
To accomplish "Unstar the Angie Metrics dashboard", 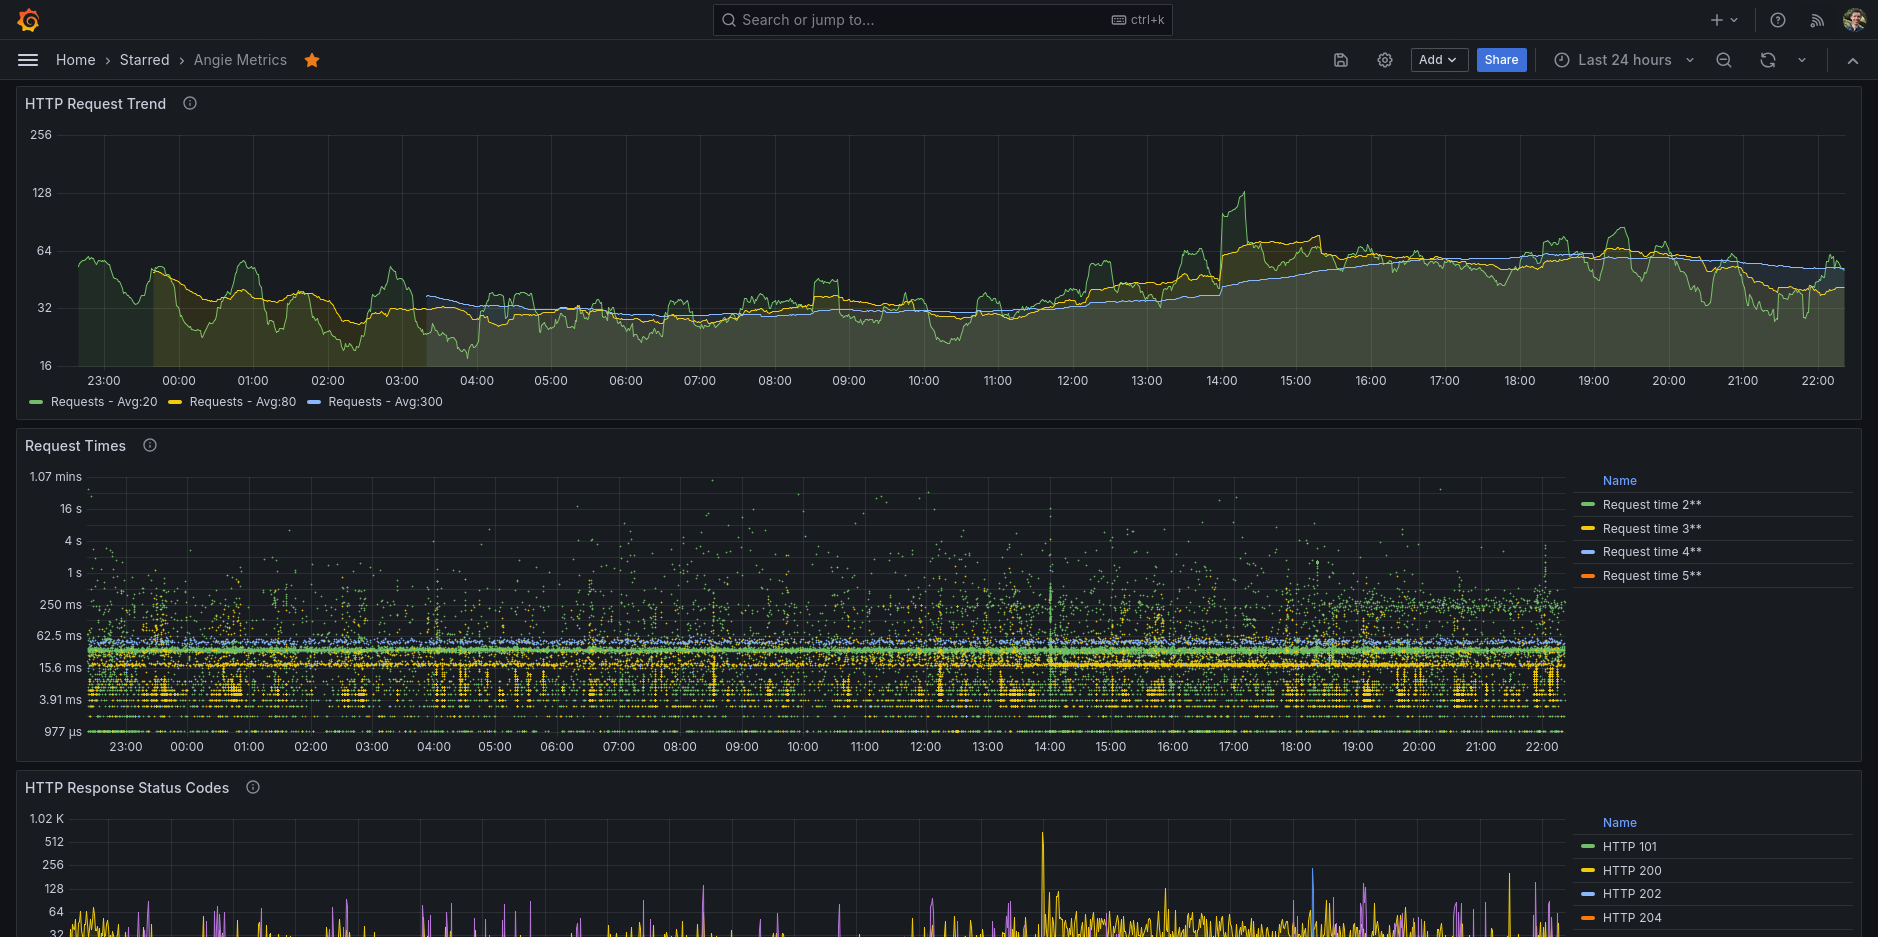I will (x=312, y=60).
